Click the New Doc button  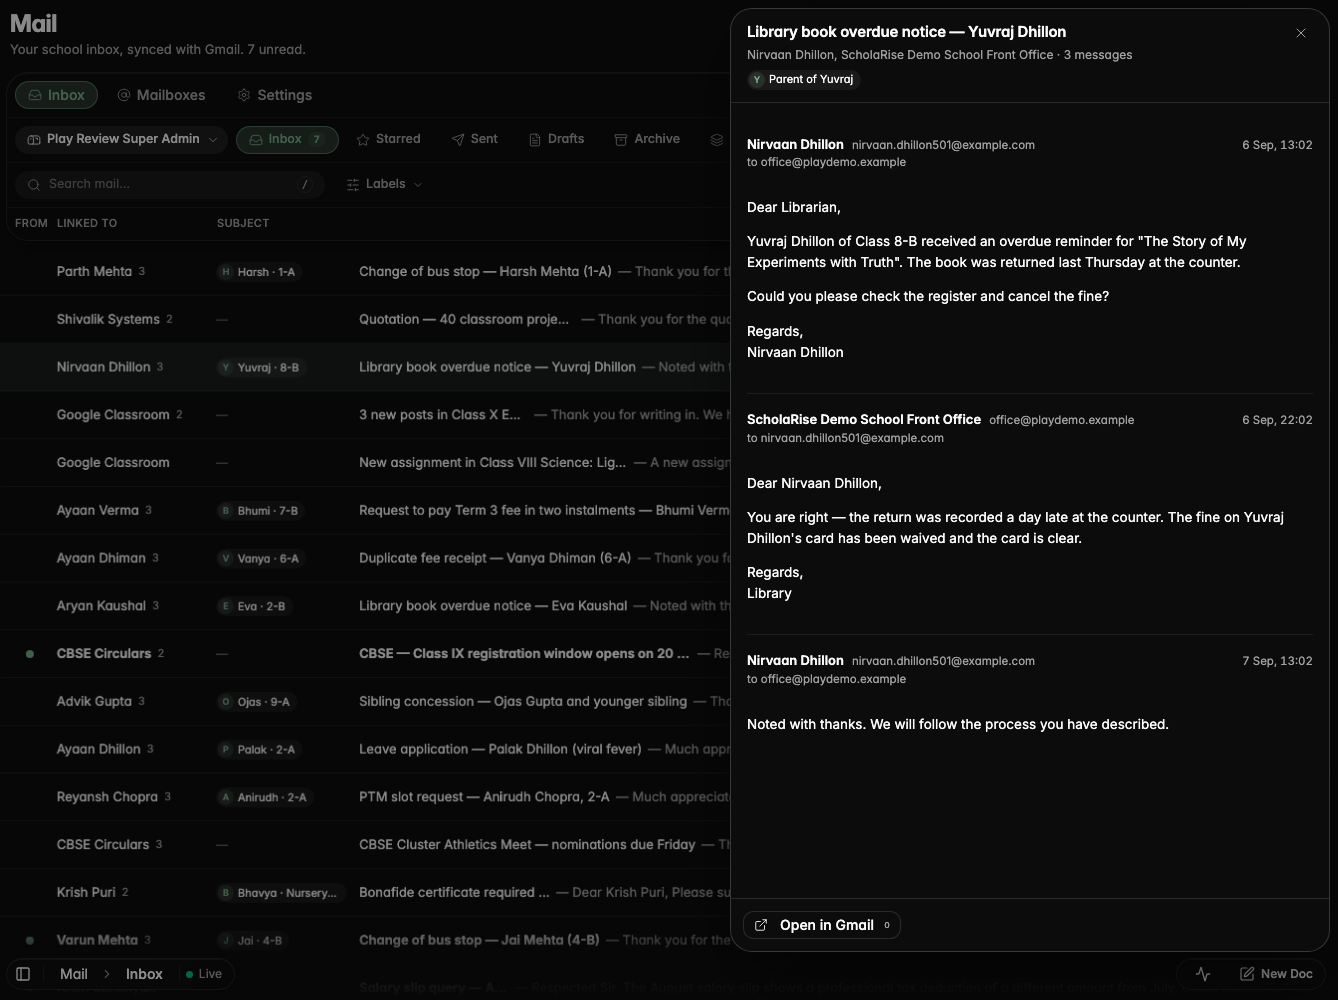point(1277,974)
